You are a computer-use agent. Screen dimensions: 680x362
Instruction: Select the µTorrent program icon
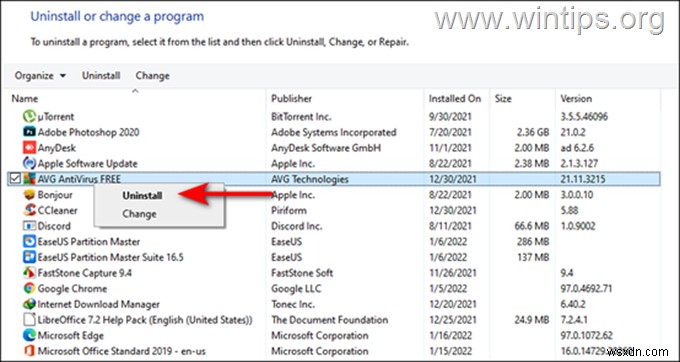tap(29, 116)
